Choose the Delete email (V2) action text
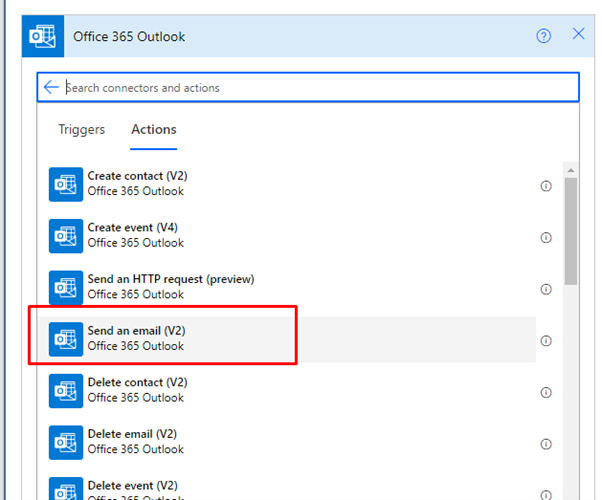Image resolution: width=602 pixels, height=500 pixels. point(132,434)
